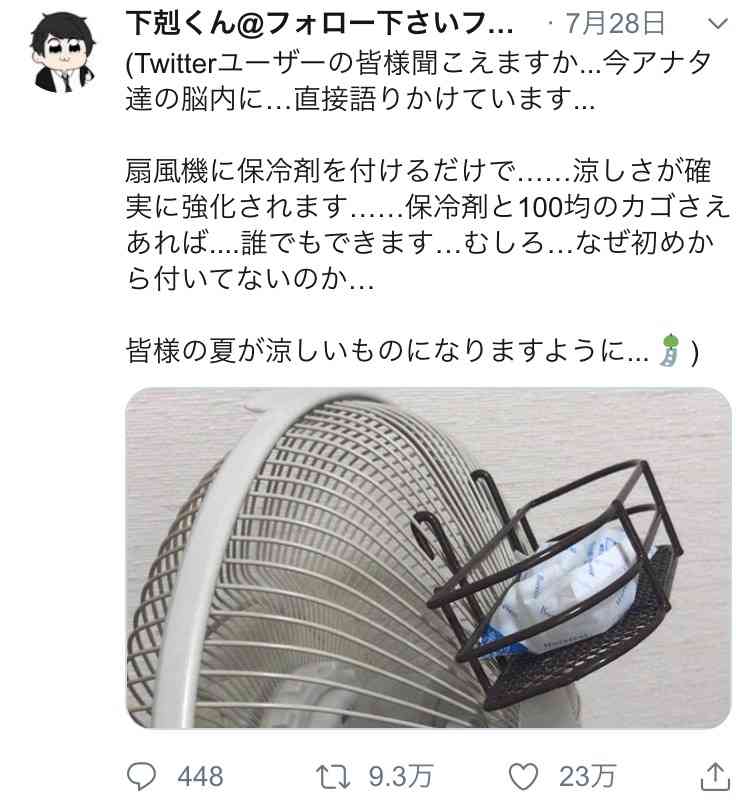This screenshot has height=805, width=750.
Task: View replies via the 448 count
Action: pyautogui.click(x=200, y=776)
